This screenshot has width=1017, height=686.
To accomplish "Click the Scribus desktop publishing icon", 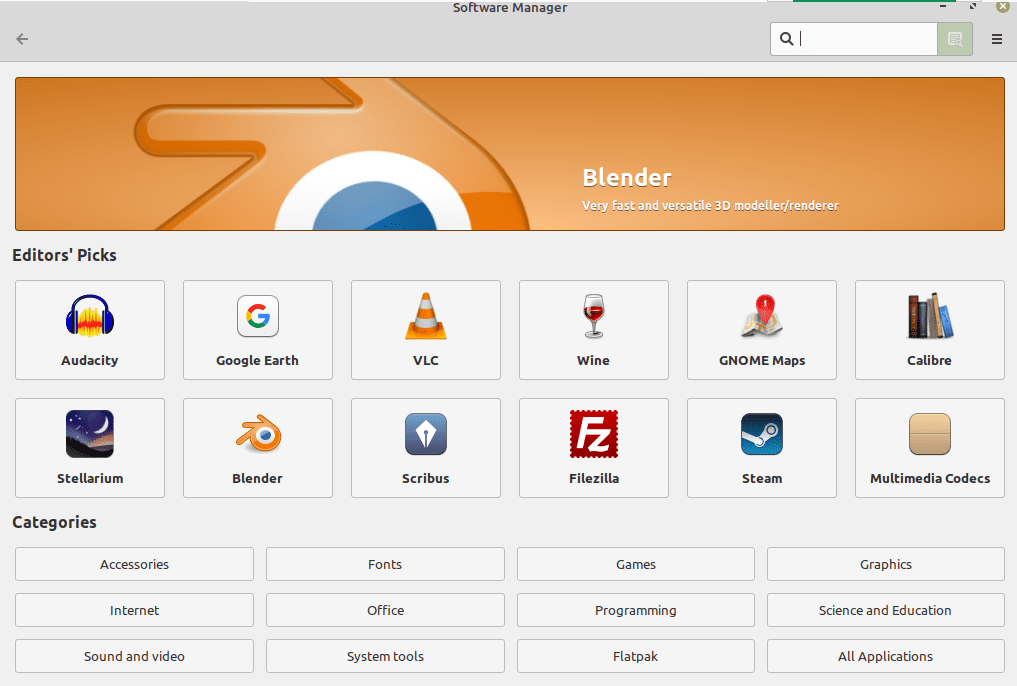I will click(x=425, y=448).
